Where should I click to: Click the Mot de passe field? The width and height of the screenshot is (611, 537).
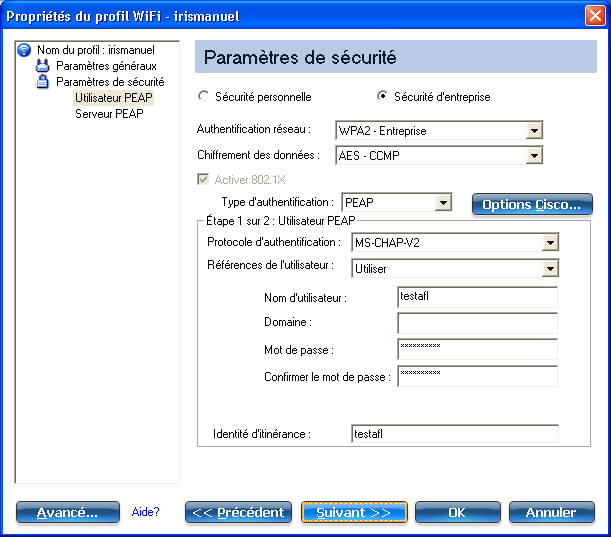(477, 349)
